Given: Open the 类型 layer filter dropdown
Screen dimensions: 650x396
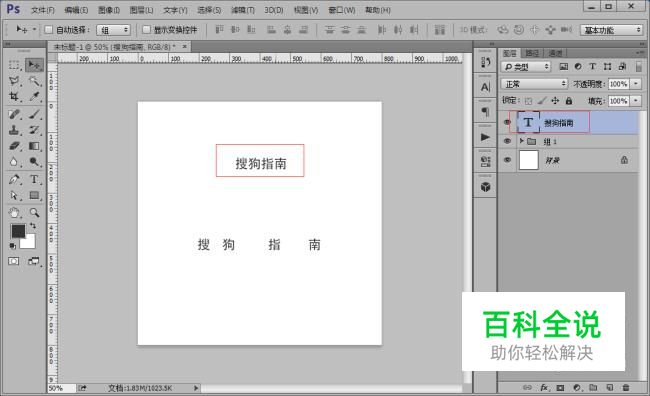Looking at the screenshot, I should pyautogui.click(x=526, y=66).
